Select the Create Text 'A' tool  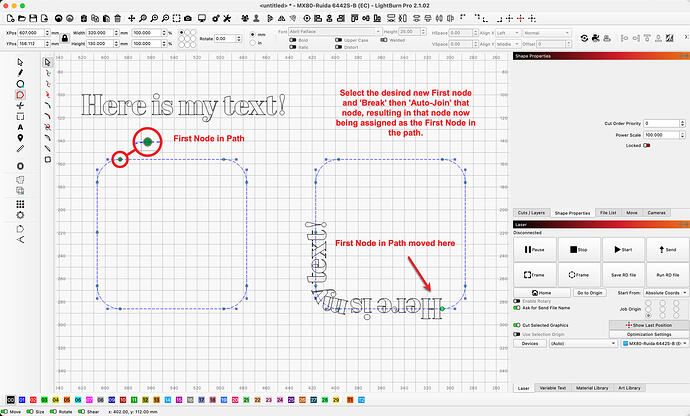tap(20, 127)
